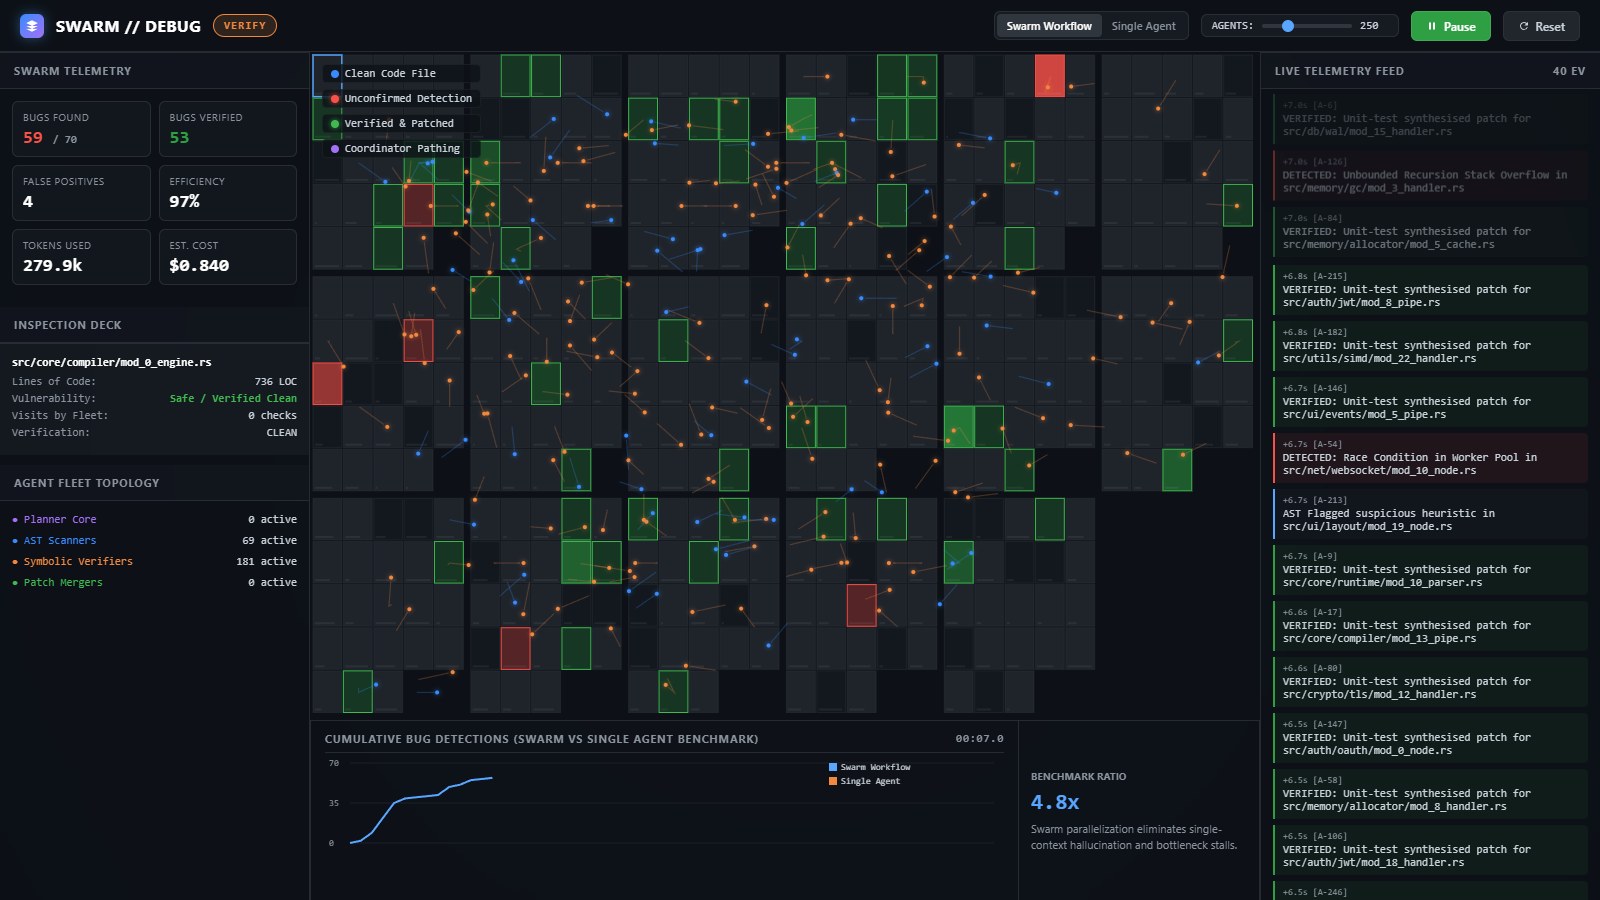Screen dimensions: 1600x900
Task: Click the 'Verified & Patched' legend entry
Action: 400,123
